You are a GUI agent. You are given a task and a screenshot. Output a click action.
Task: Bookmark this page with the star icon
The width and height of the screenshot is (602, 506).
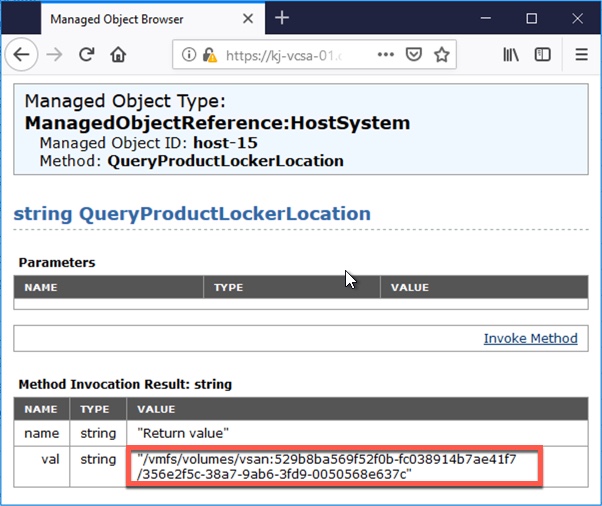click(441, 55)
